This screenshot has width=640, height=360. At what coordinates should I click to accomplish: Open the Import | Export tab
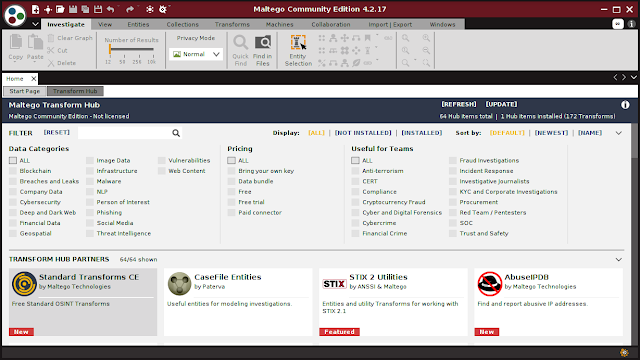click(390, 24)
